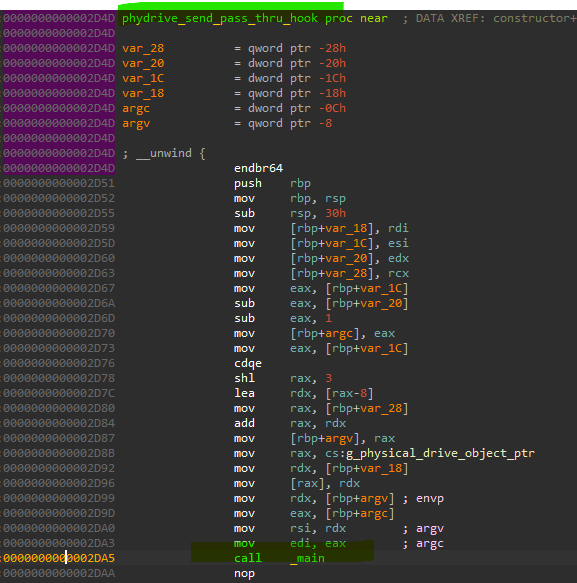The height and width of the screenshot is (583, 577).
Task: Click address 0000000000002D8B
Action: click(x=59, y=454)
